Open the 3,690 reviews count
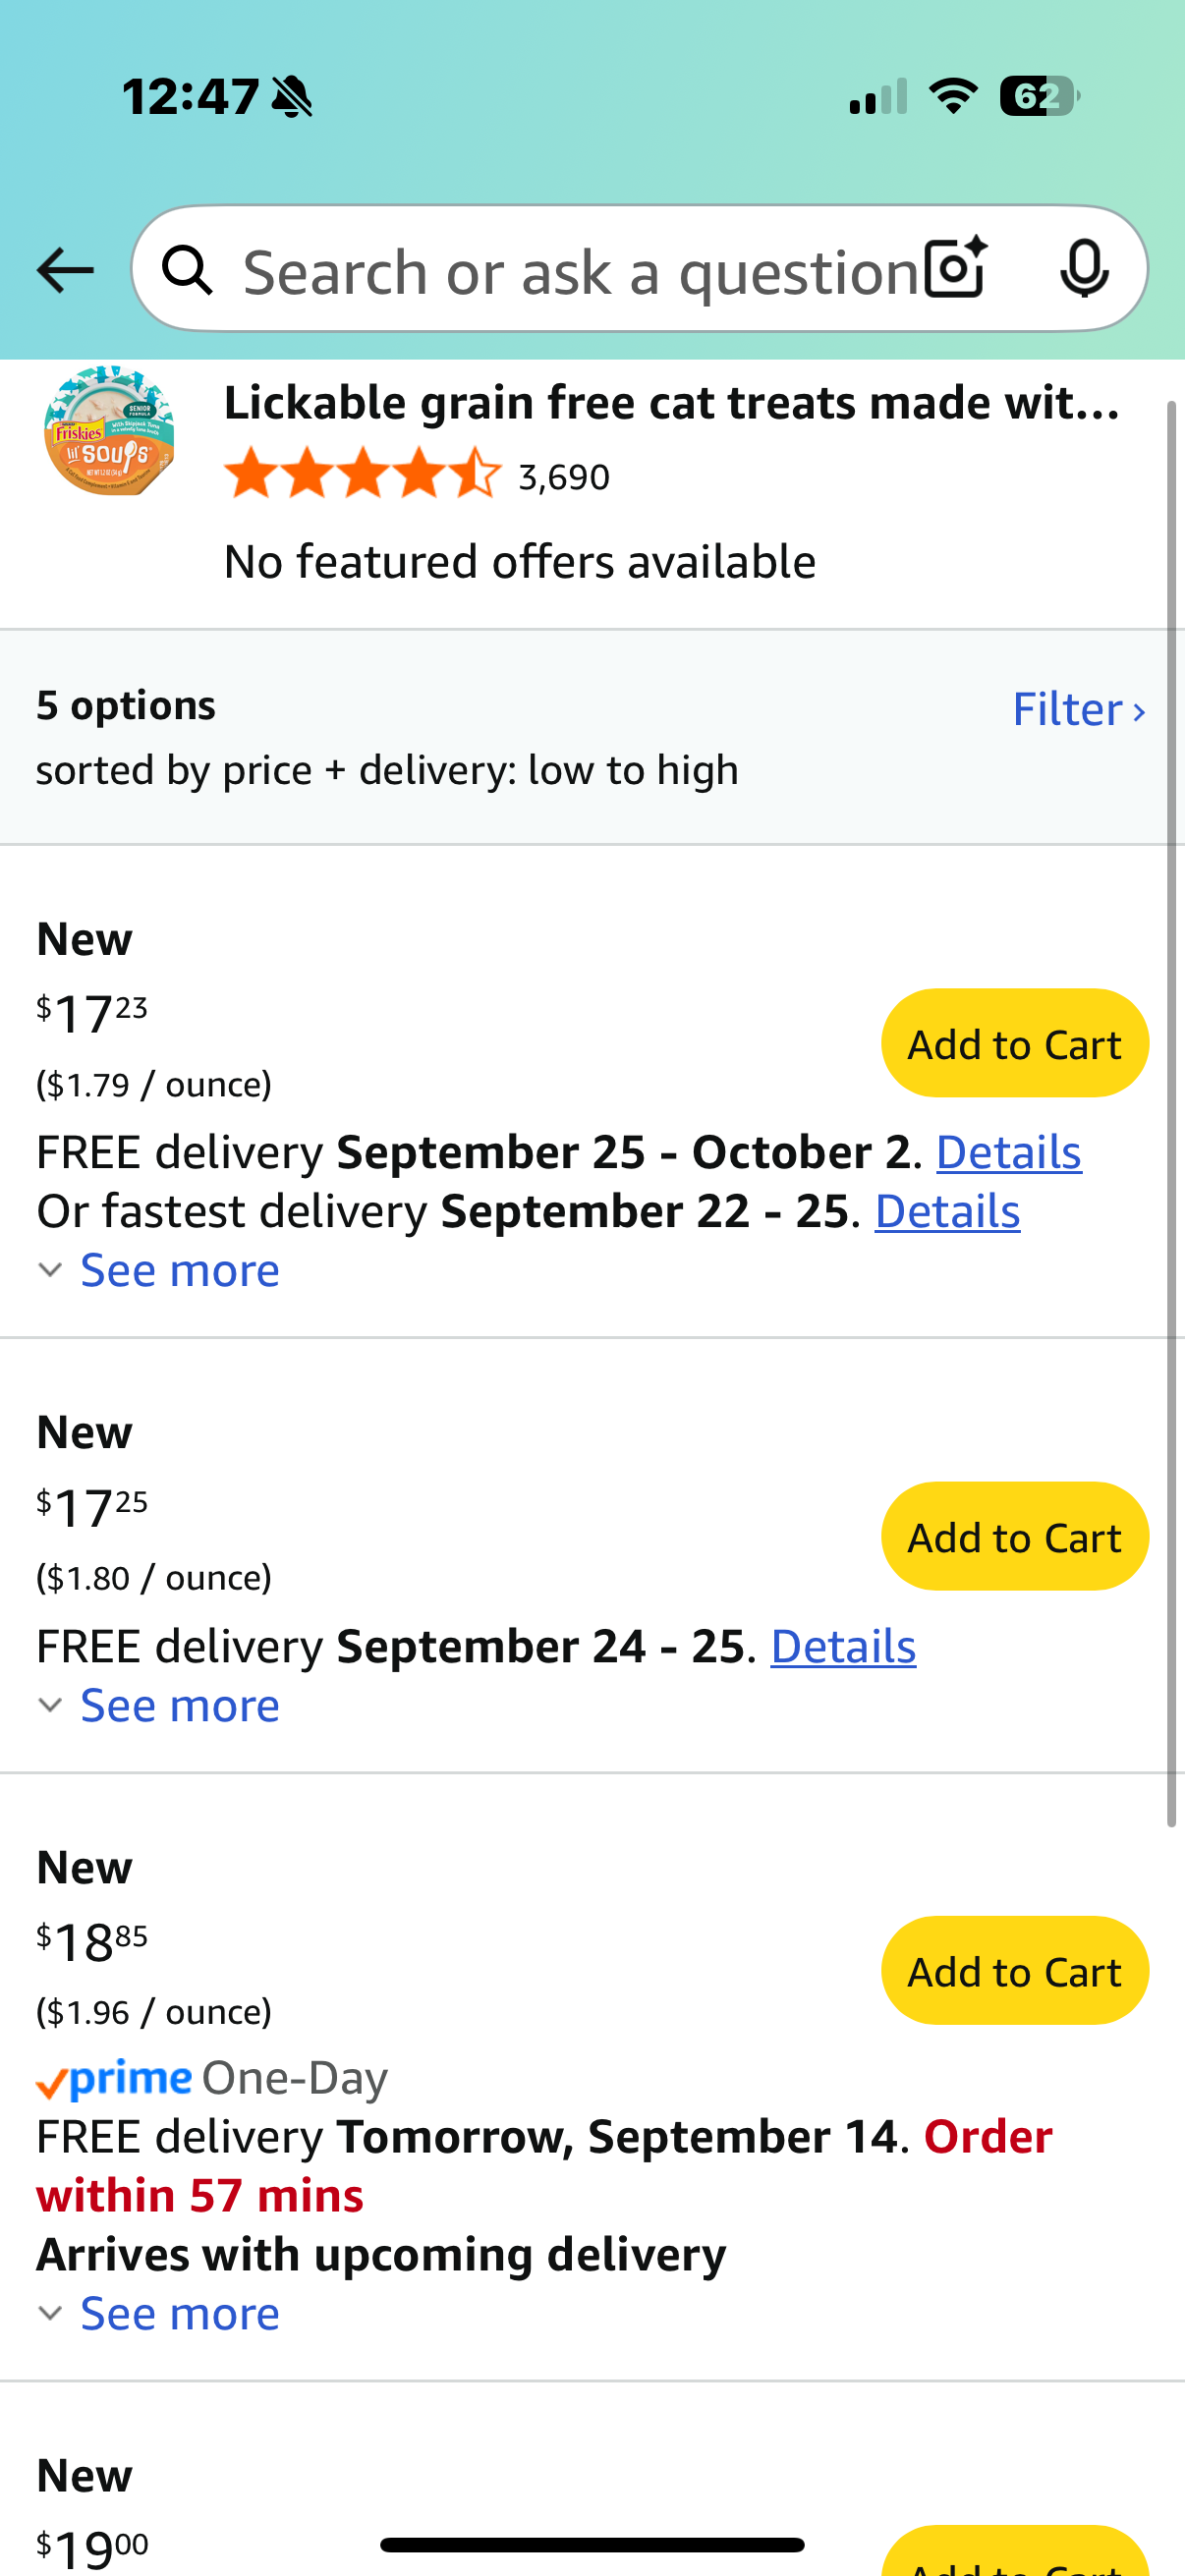 [564, 477]
